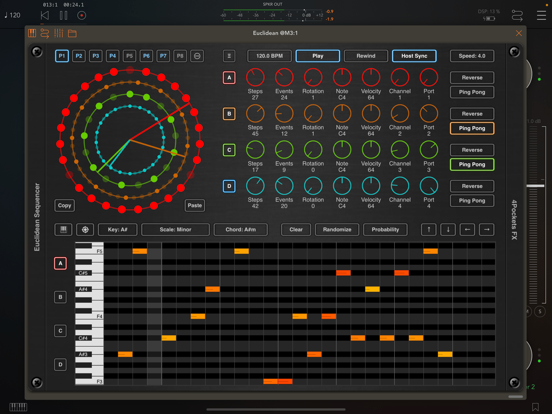Pause host playback
Image resolution: width=552 pixels, height=414 pixels.
pos(63,15)
